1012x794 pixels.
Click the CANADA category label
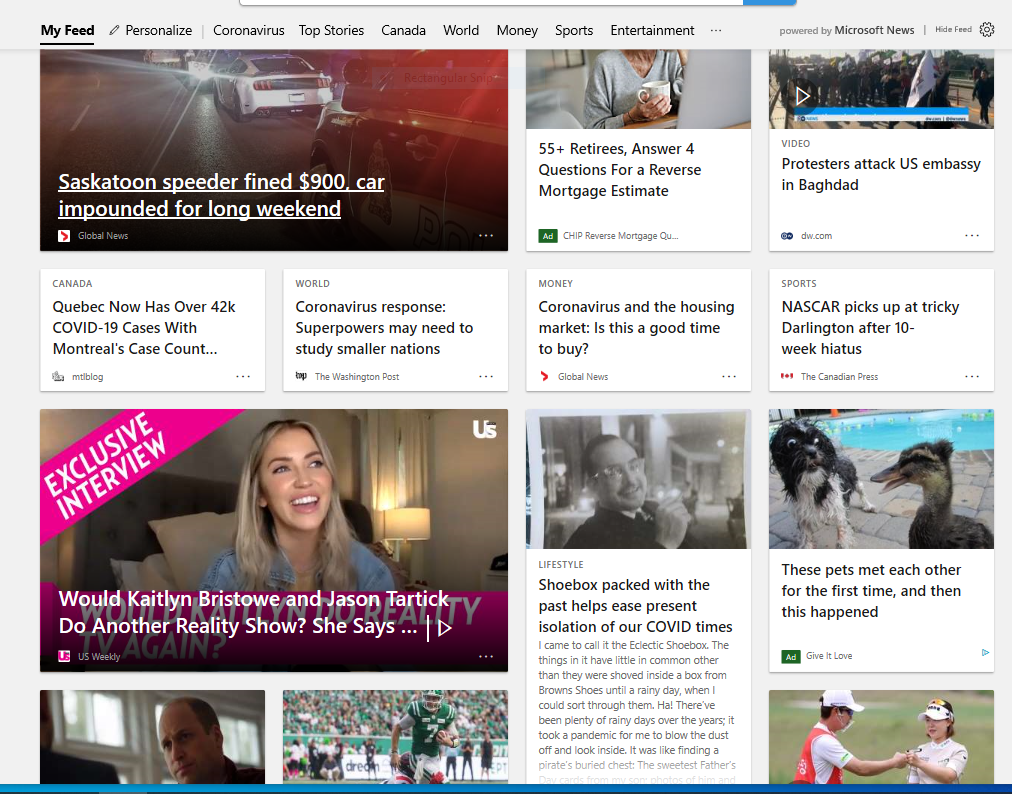tap(72, 283)
